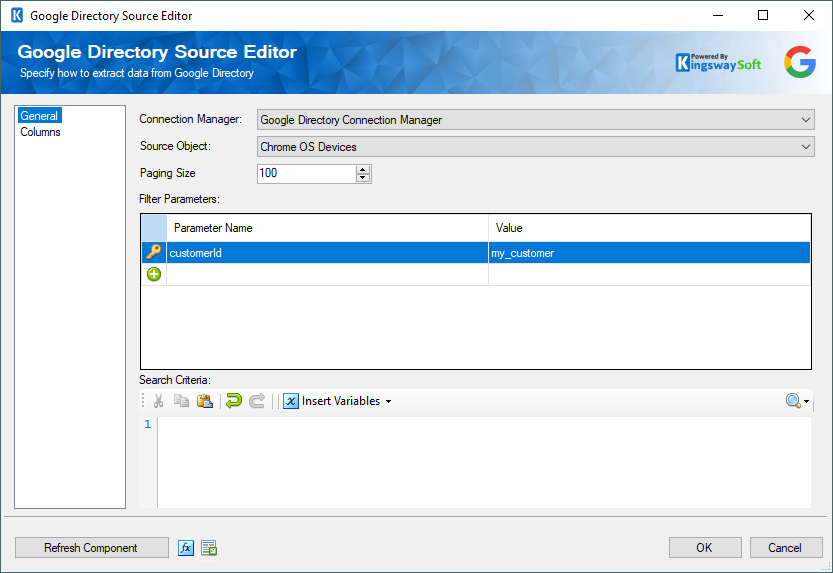The image size is (833, 573).
Task: Click the documentation table icon near Refresh
Action: pyautogui.click(x=209, y=548)
